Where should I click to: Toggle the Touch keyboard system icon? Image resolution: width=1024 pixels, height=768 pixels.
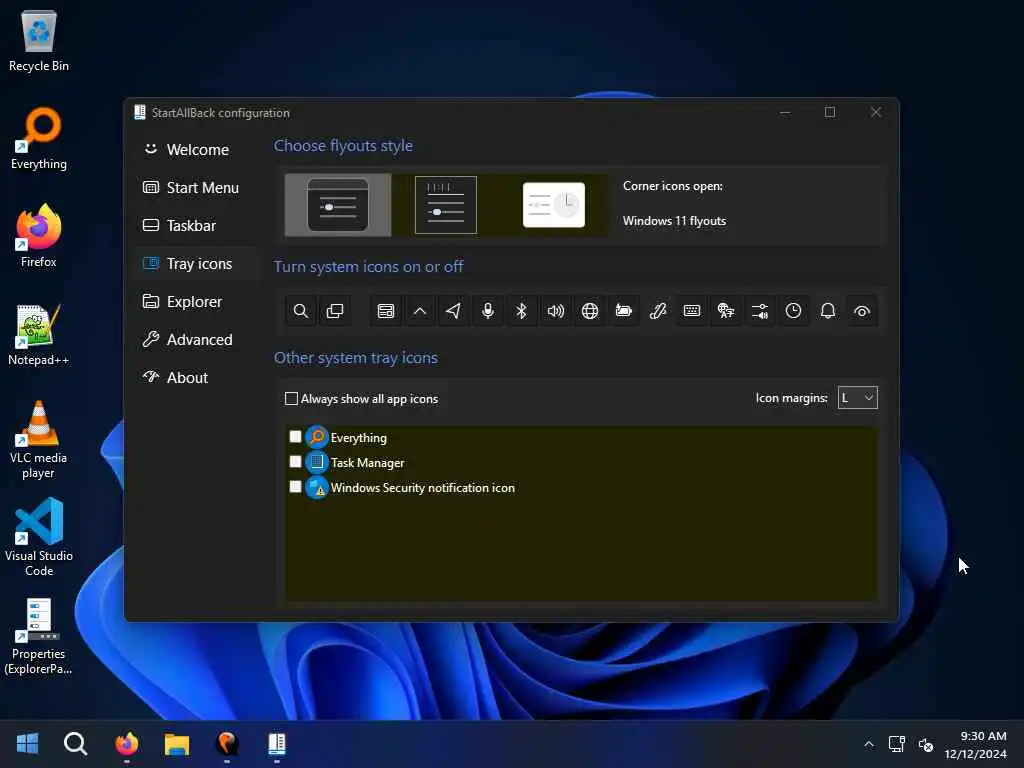(x=692, y=311)
